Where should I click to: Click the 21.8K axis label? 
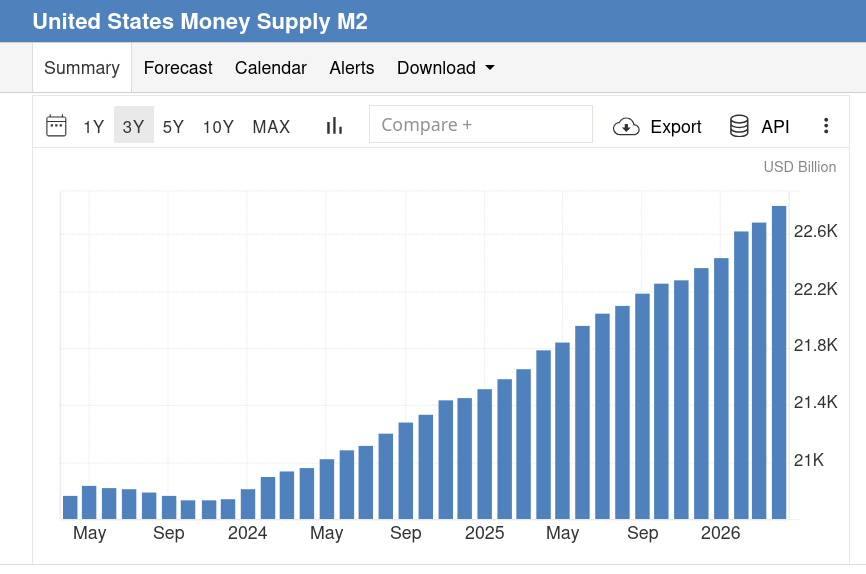coord(815,345)
